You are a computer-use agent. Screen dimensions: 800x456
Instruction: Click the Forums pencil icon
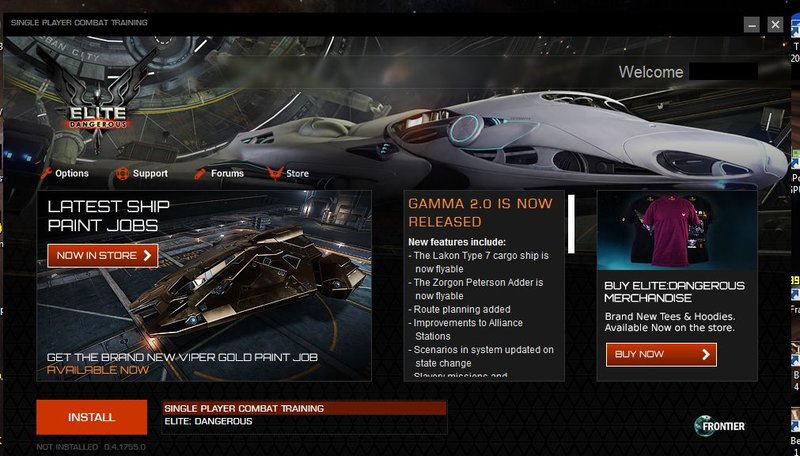pos(200,174)
